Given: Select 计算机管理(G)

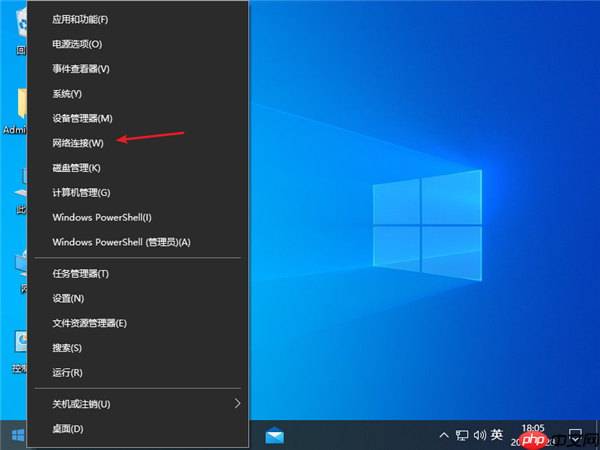Looking at the screenshot, I should click(138, 192).
